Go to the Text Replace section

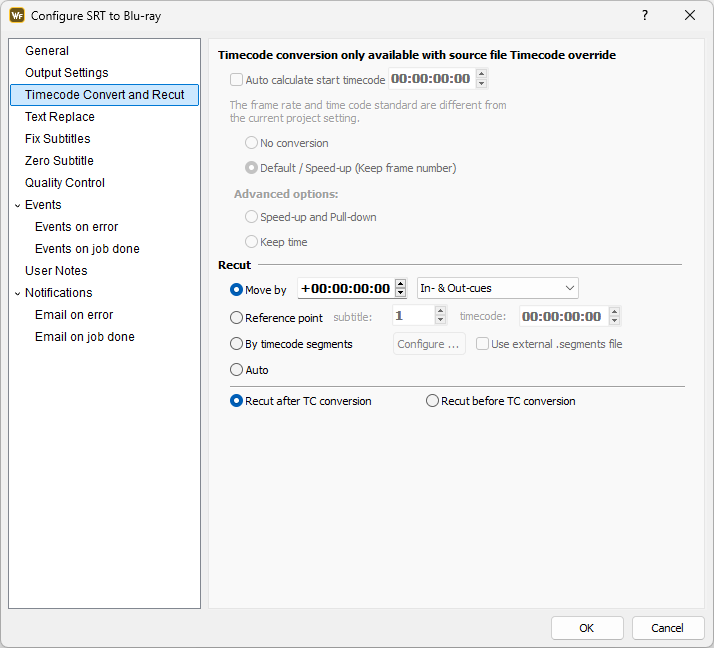pyautogui.click(x=60, y=117)
